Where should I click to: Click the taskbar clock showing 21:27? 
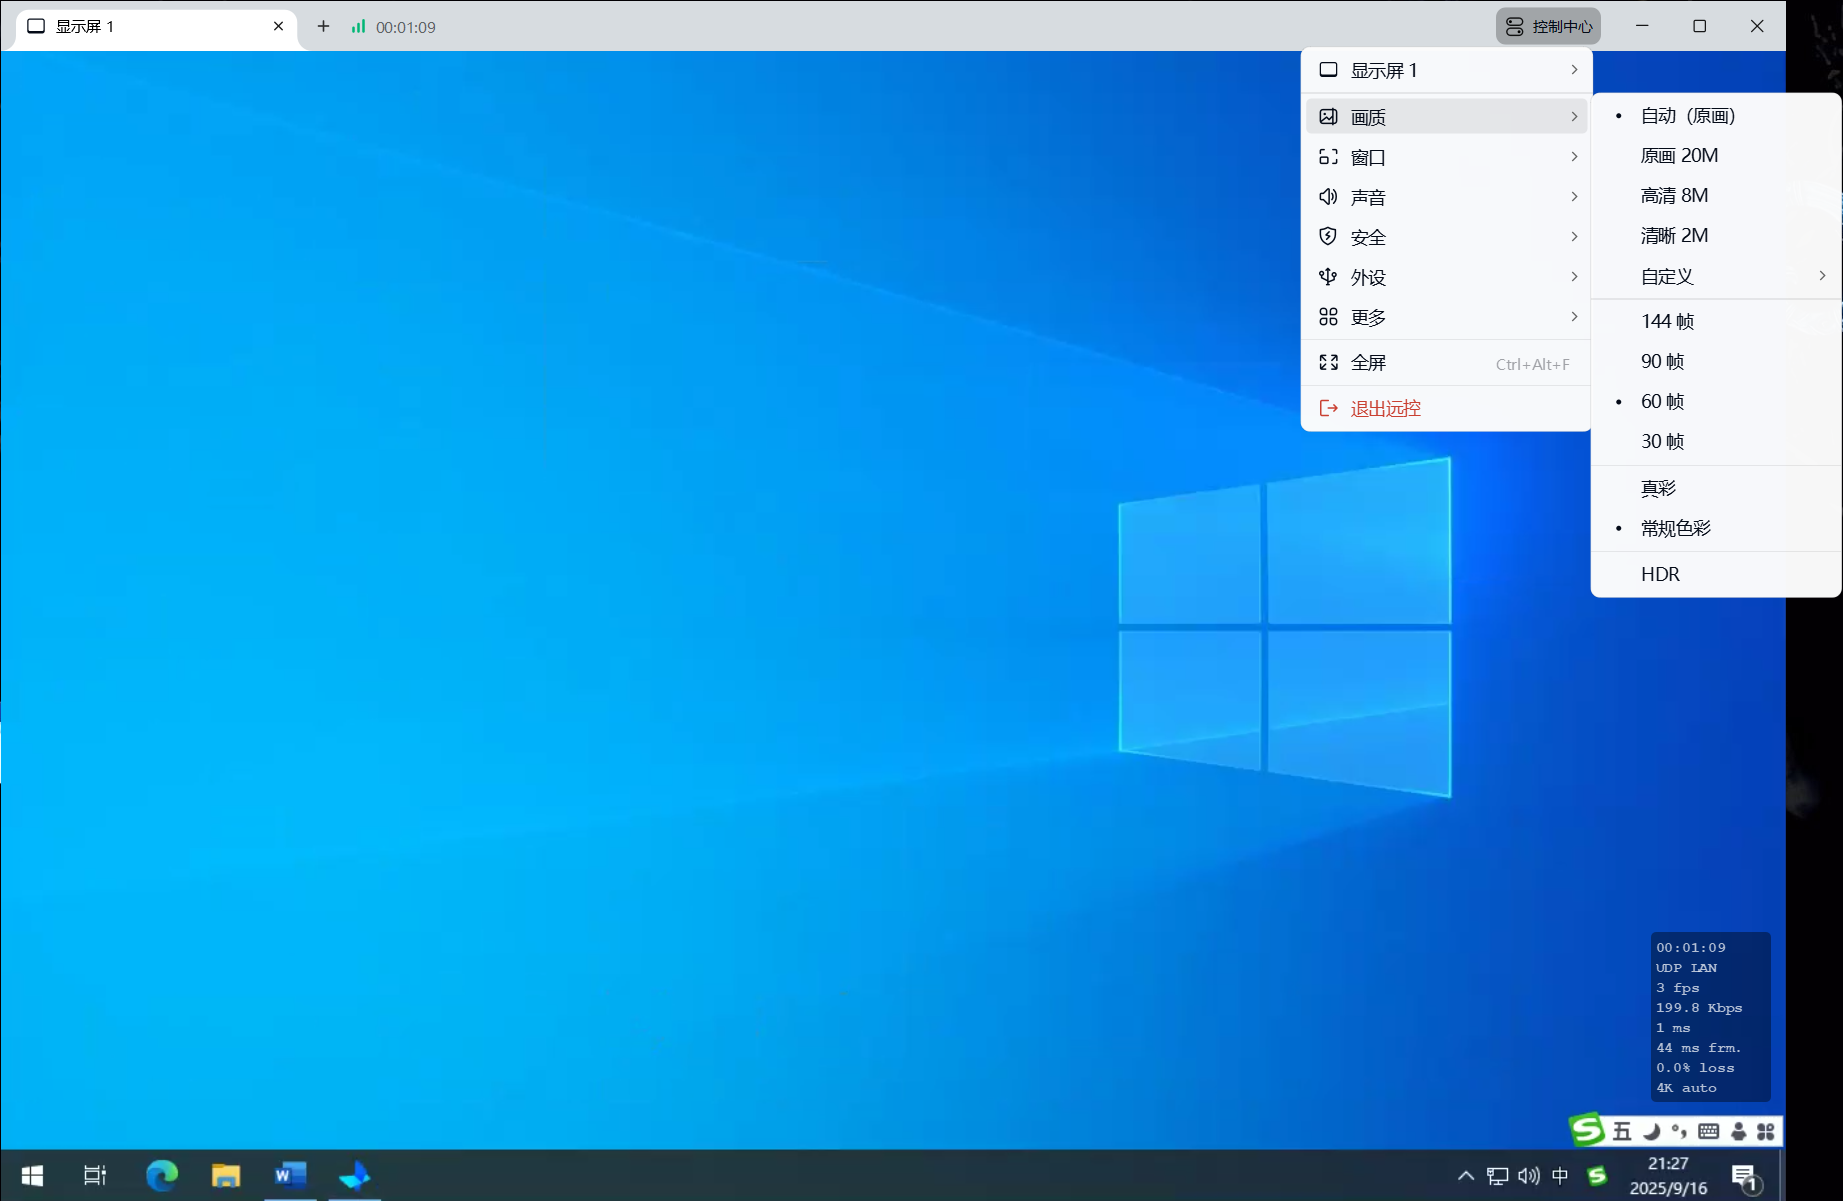click(1668, 1176)
